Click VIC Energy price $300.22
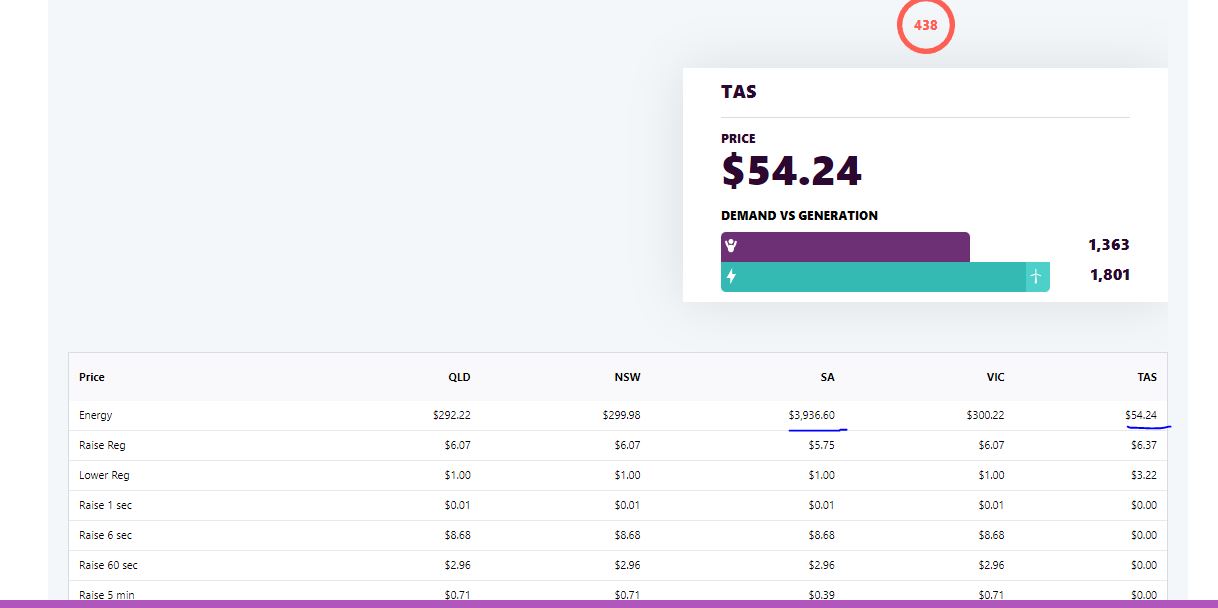 [985, 415]
